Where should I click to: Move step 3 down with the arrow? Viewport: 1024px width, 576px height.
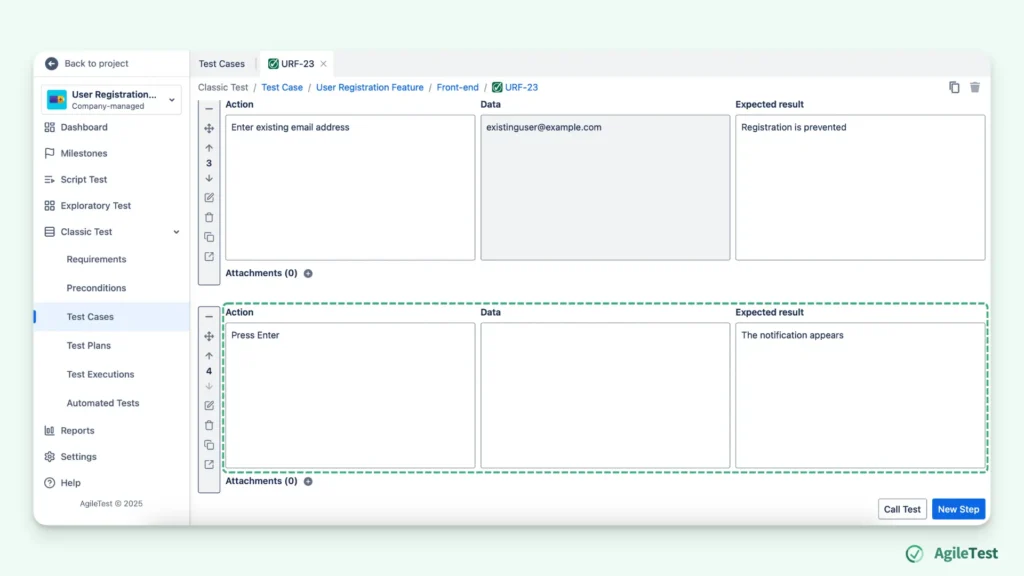(209, 178)
